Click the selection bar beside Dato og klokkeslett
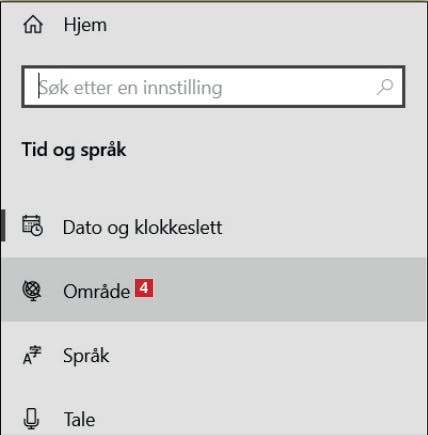428x435 pixels. [x=3, y=225]
